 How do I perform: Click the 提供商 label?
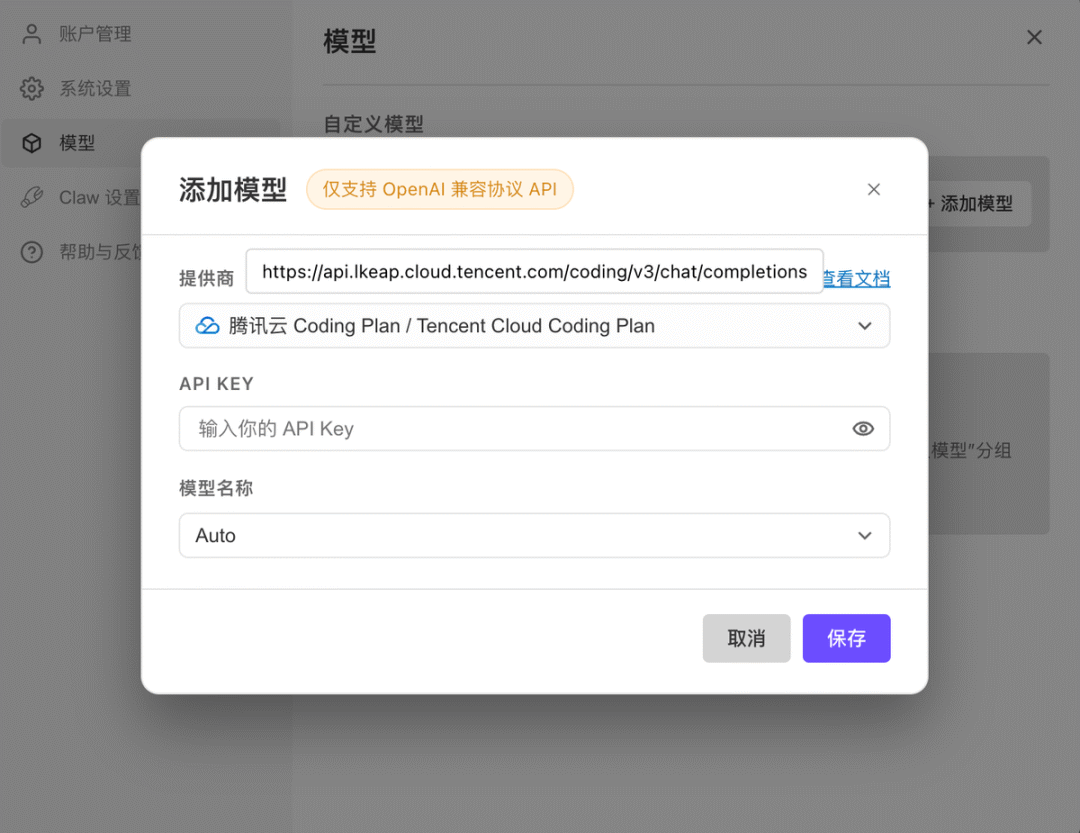pyautogui.click(x=207, y=278)
